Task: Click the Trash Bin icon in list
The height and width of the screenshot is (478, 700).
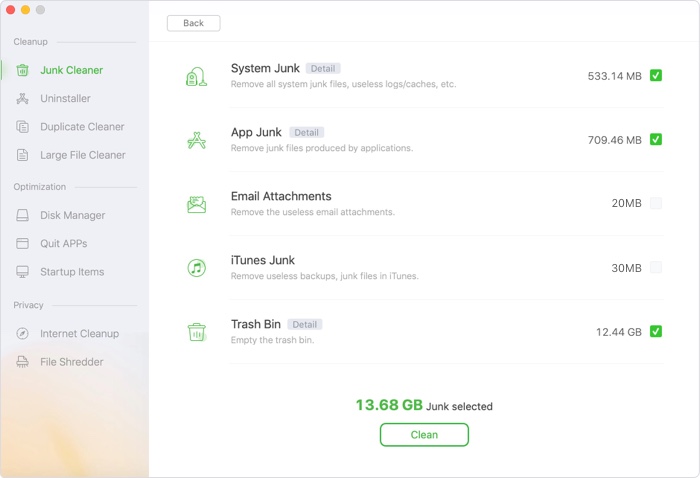Action: click(196, 332)
